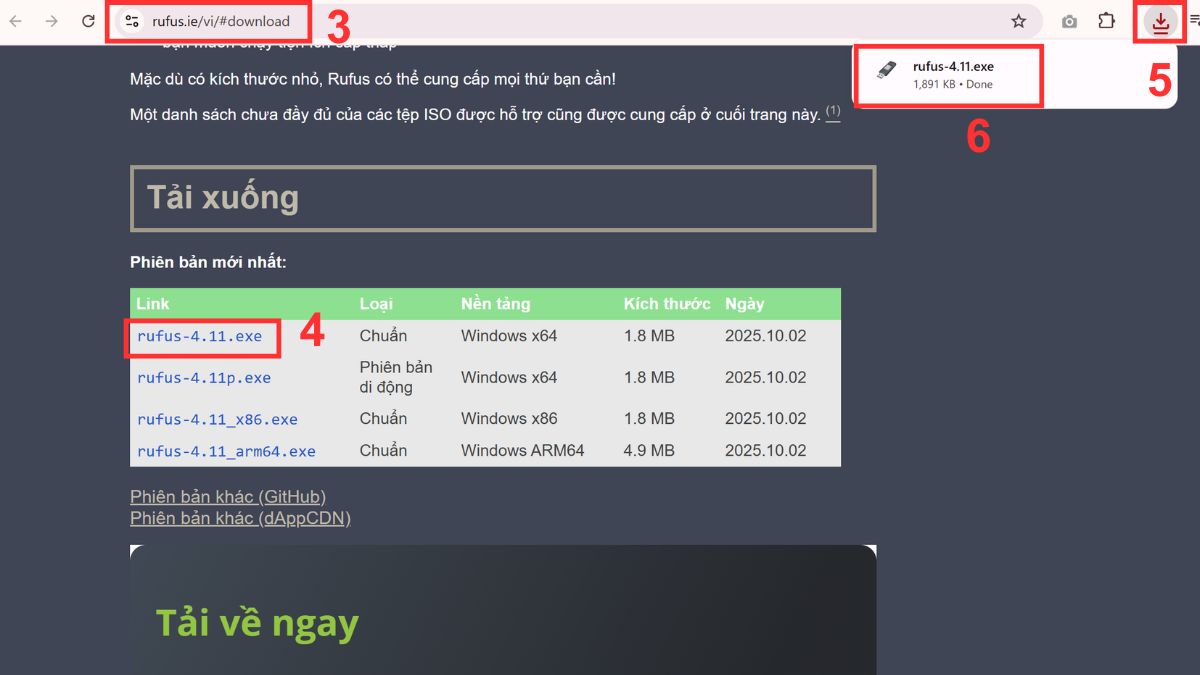
Task: Click the camera screenshot icon in the toolbar
Action: 1069,21
